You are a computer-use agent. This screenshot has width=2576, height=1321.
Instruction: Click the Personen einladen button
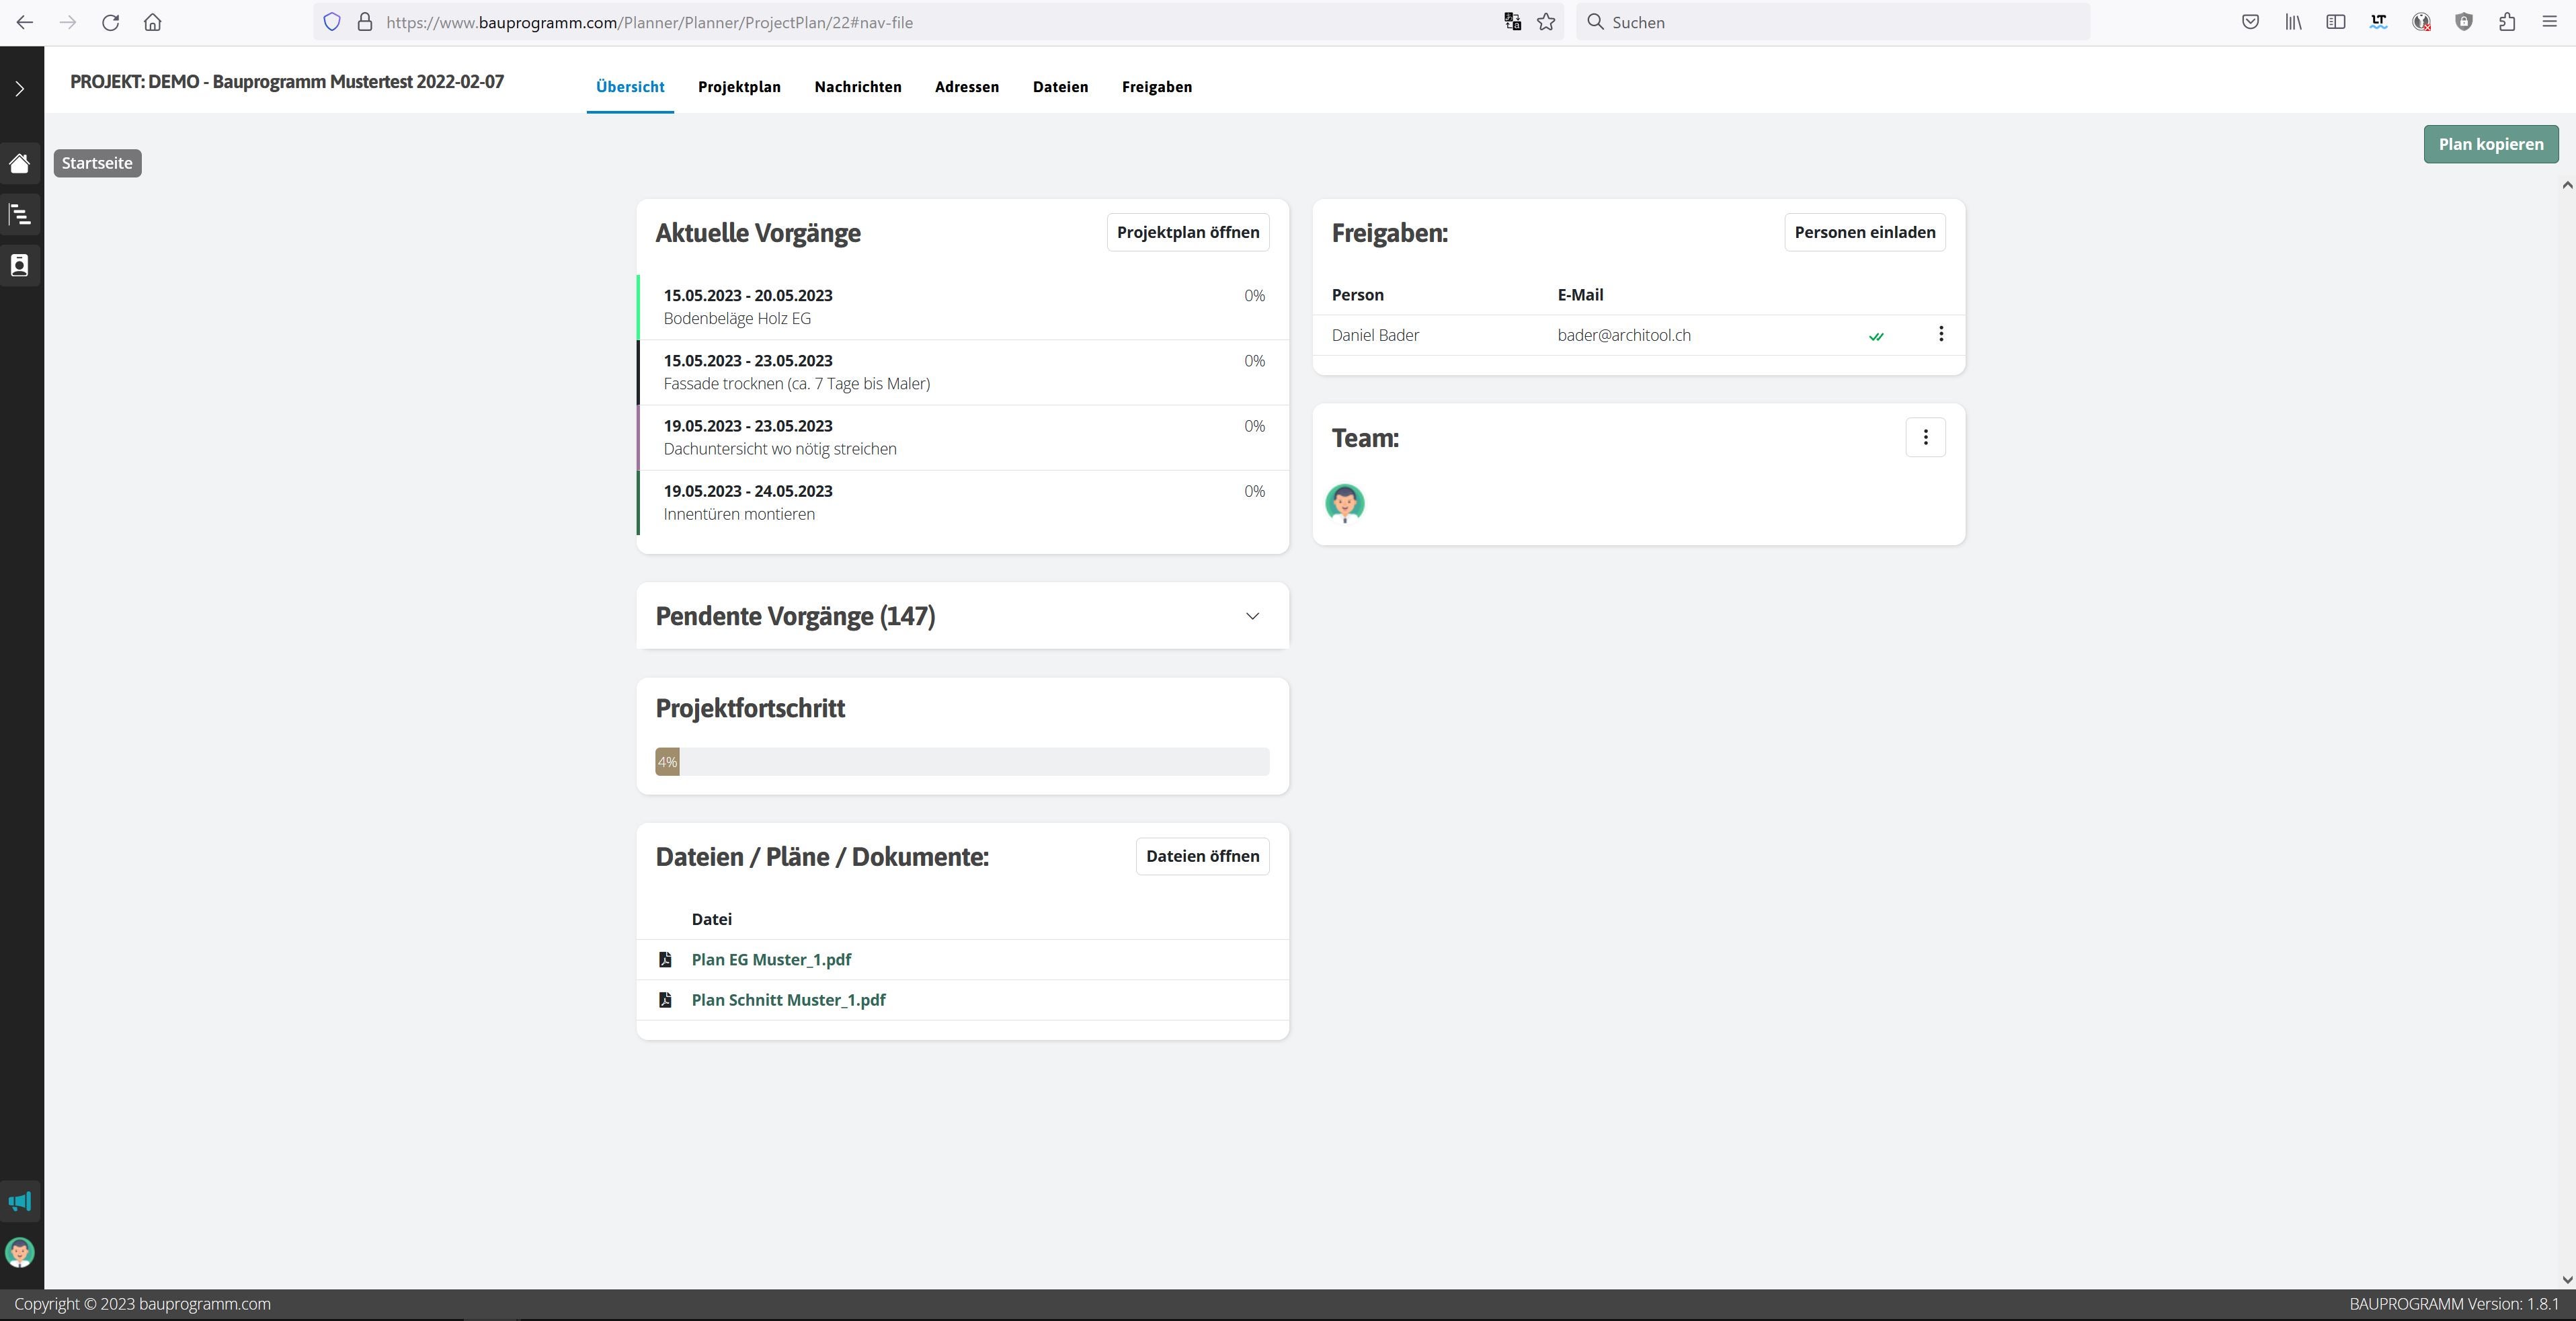click(1864, 232)
